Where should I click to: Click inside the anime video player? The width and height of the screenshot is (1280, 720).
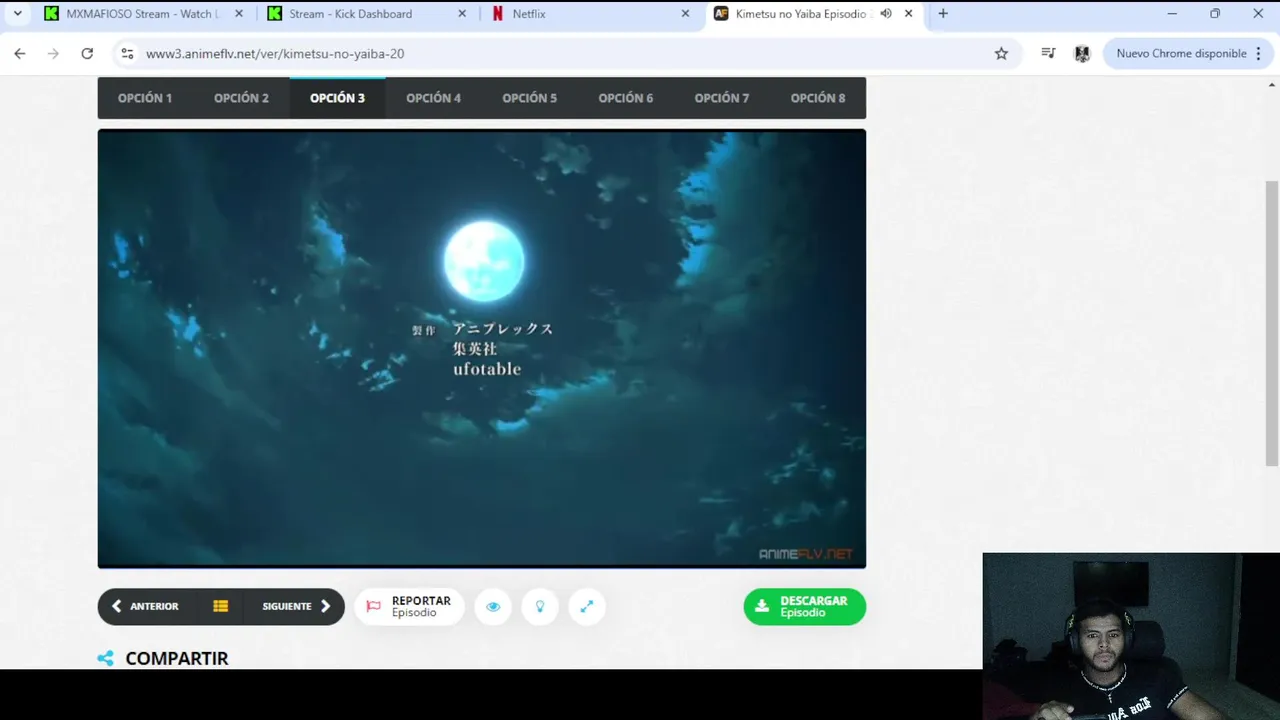pos(482,348)
